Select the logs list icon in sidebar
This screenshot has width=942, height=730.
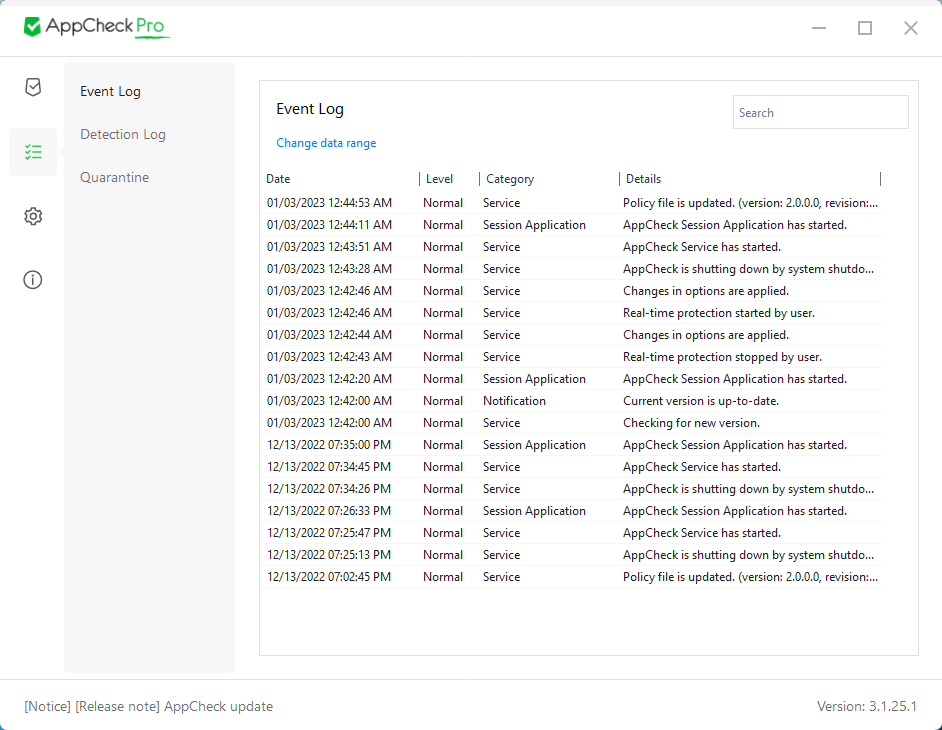(x=33, y=152)
